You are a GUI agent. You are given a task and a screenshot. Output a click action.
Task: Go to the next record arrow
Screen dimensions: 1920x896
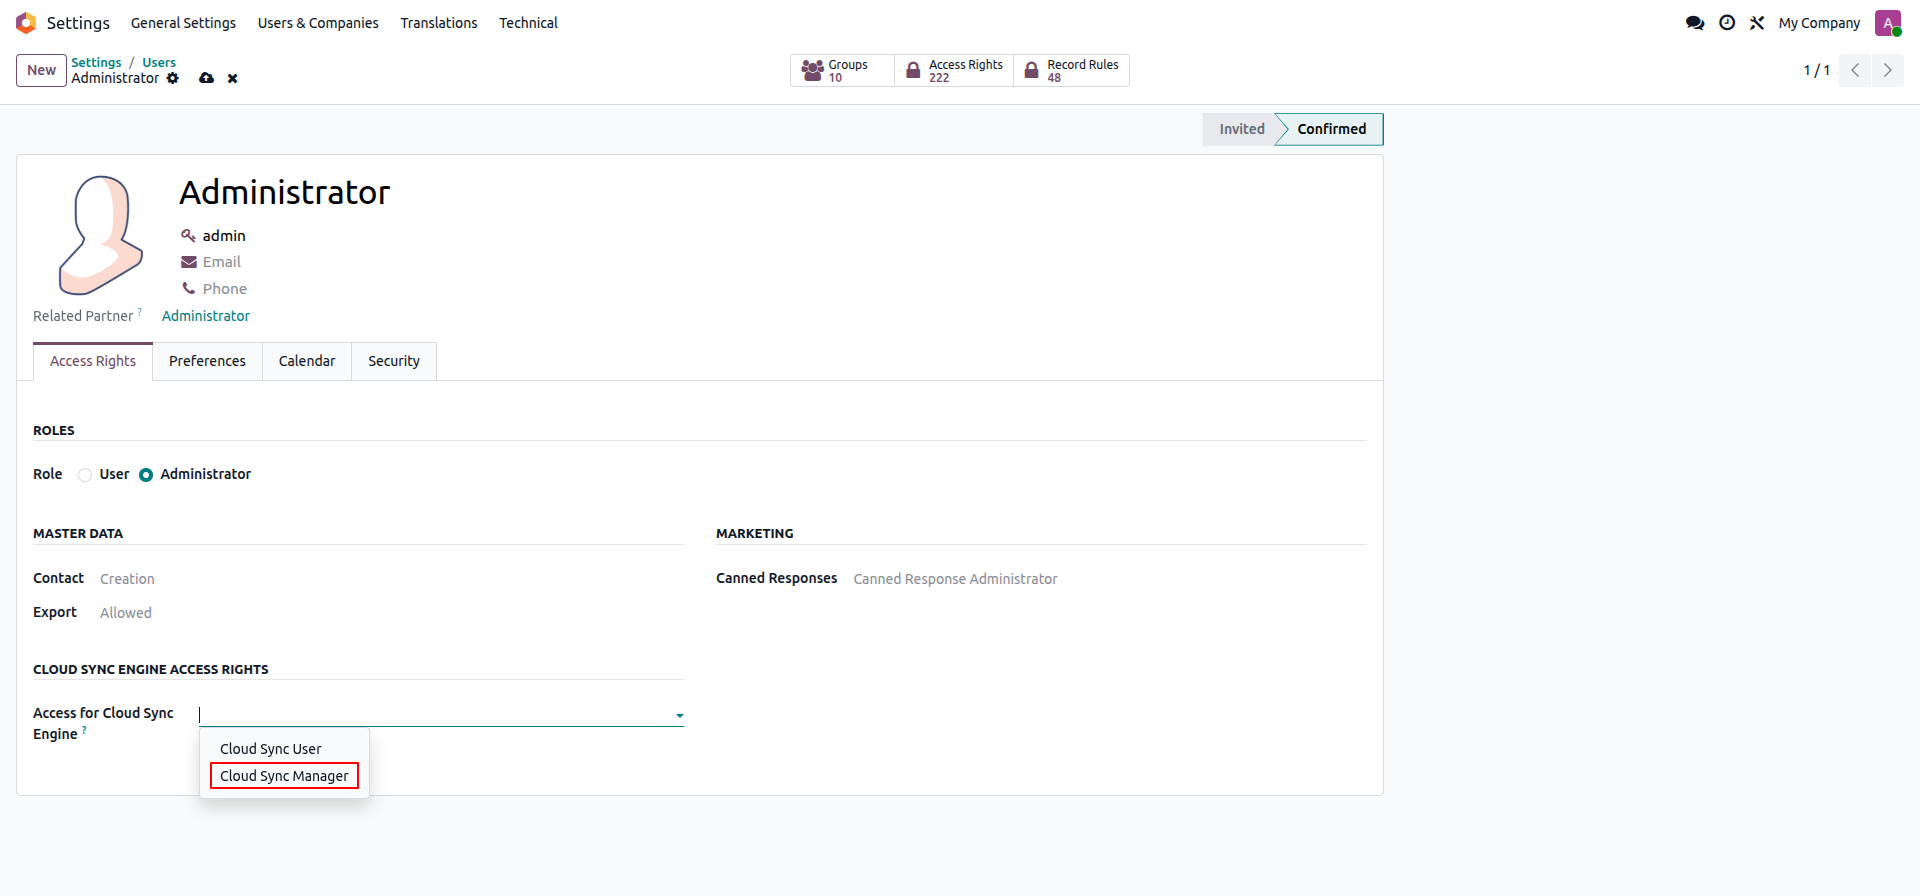(x=1888, y=70)
